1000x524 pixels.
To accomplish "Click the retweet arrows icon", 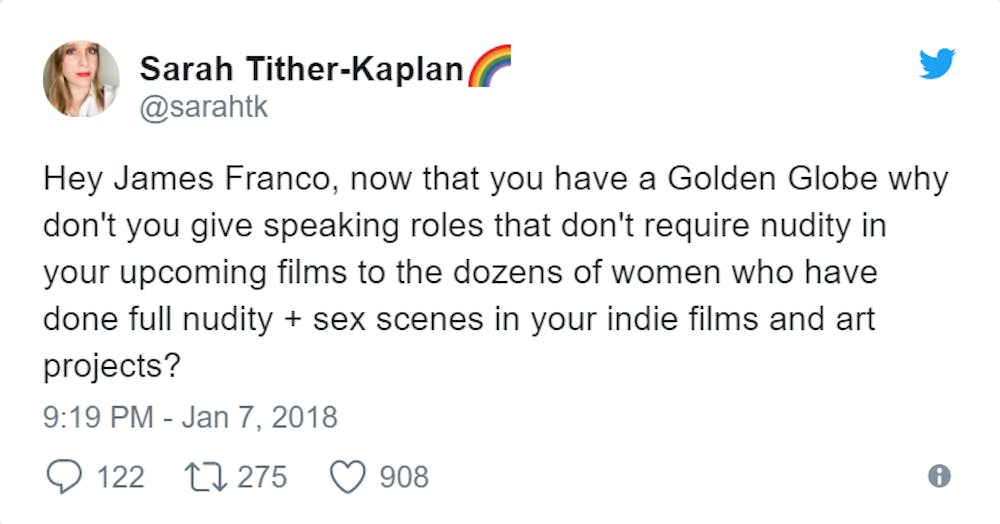I will pos(205,477).
